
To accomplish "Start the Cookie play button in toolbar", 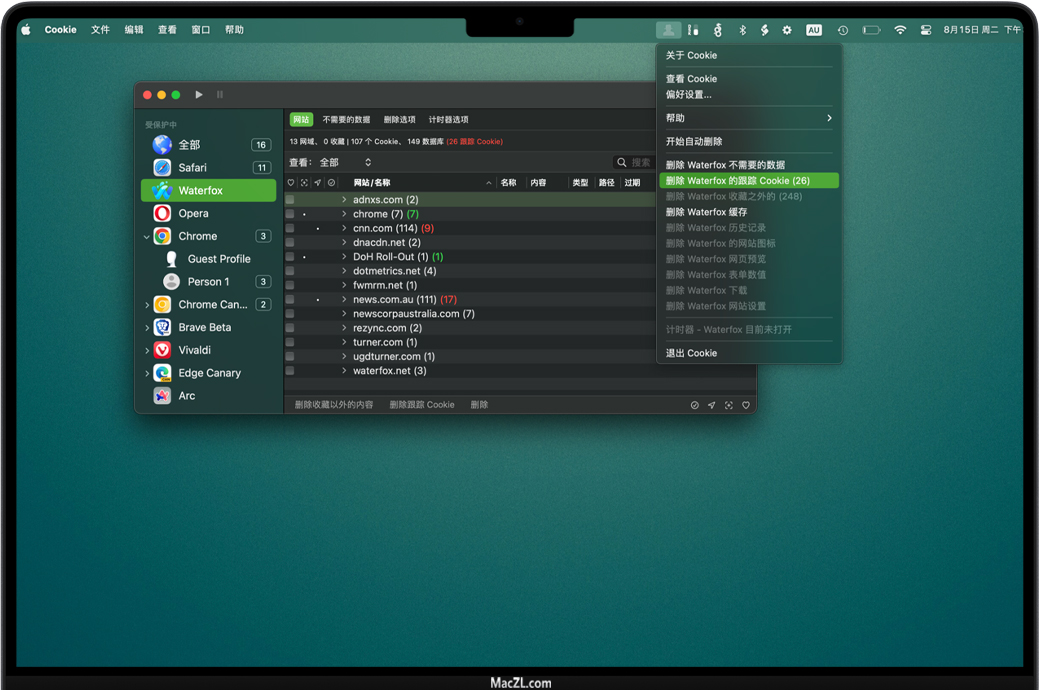I will point(199,95).
